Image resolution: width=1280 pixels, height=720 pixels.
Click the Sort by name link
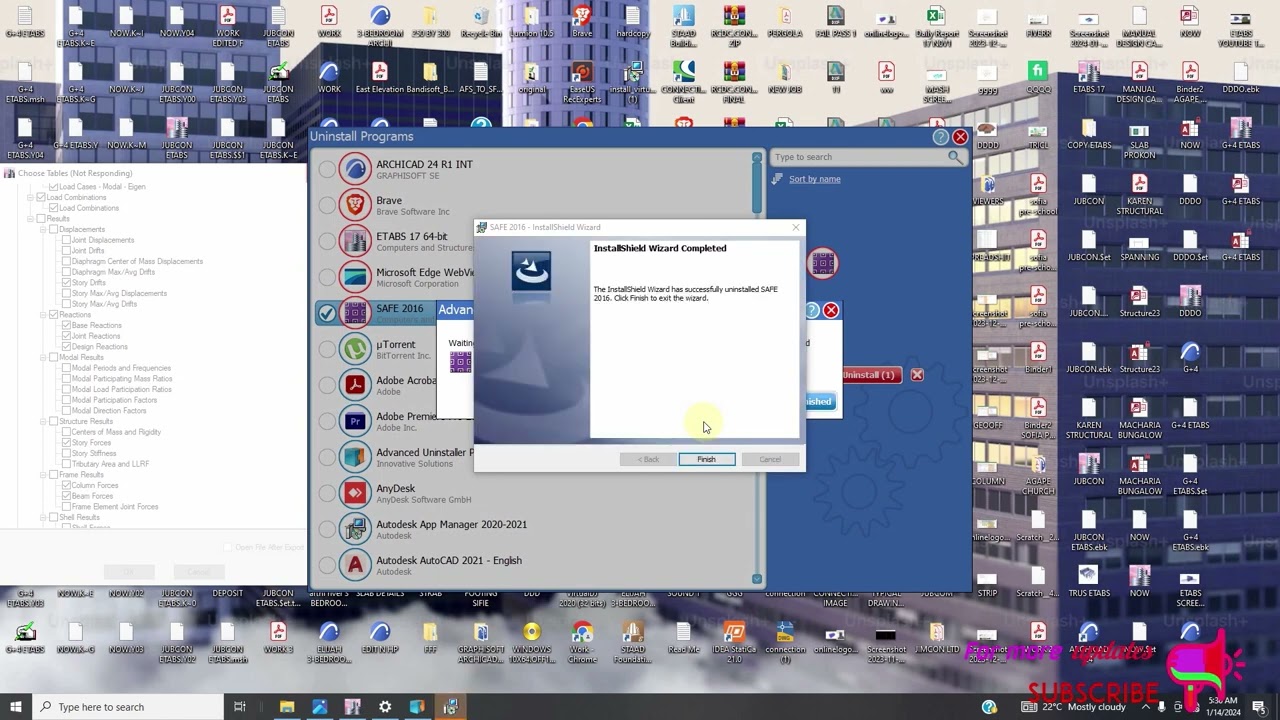(x=814, y=179)
